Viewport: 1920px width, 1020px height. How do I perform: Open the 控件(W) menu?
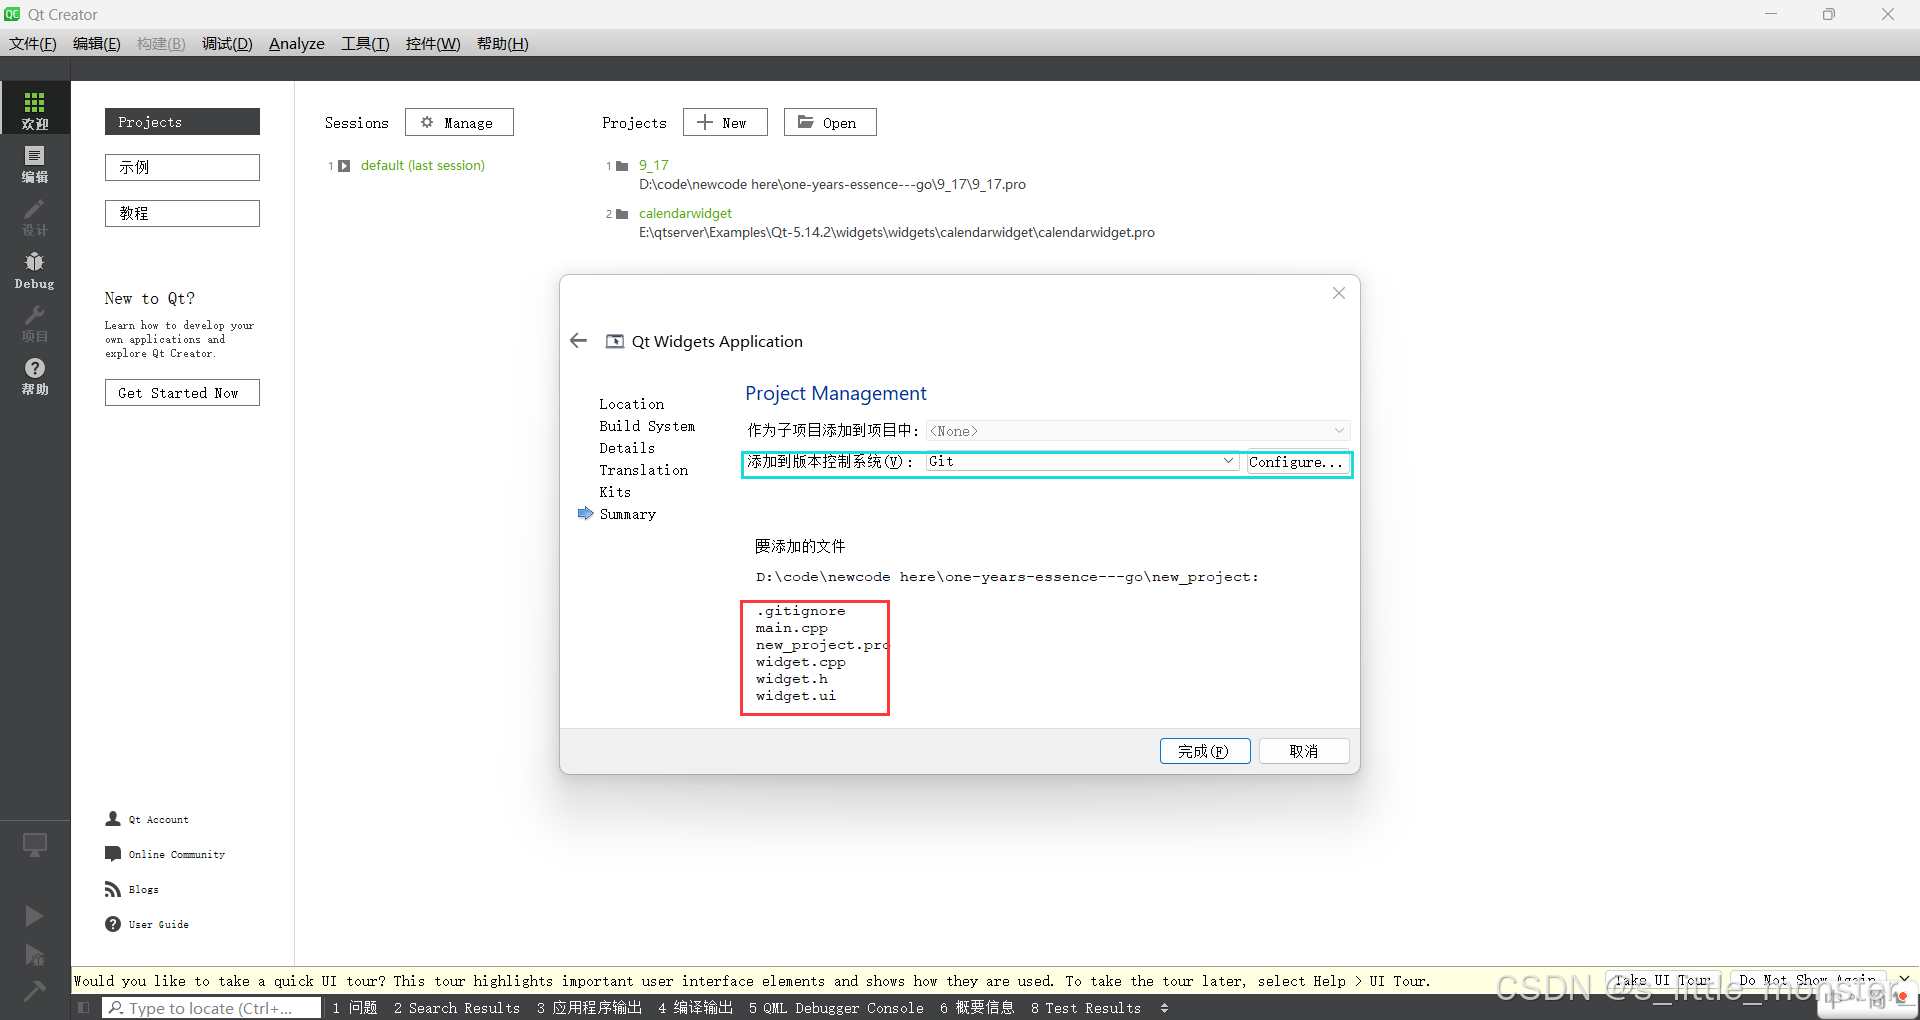433,44
